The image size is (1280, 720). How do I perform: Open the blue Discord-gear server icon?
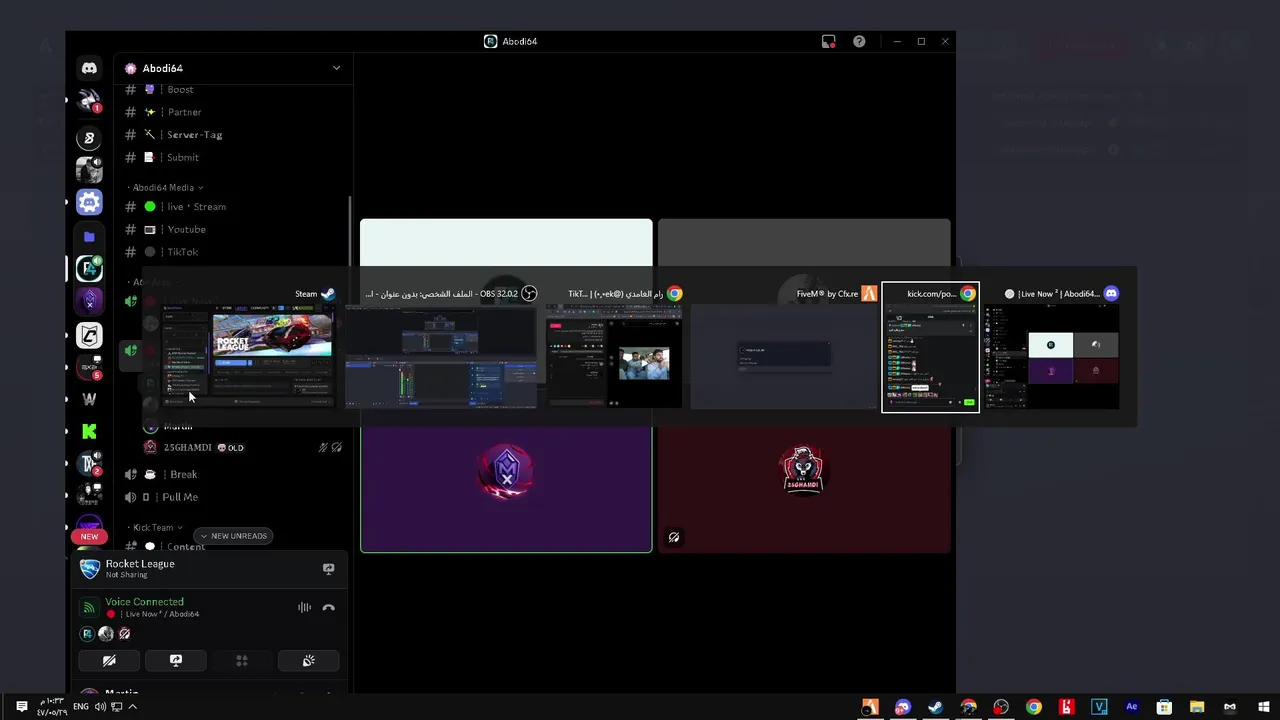[89, 203]
